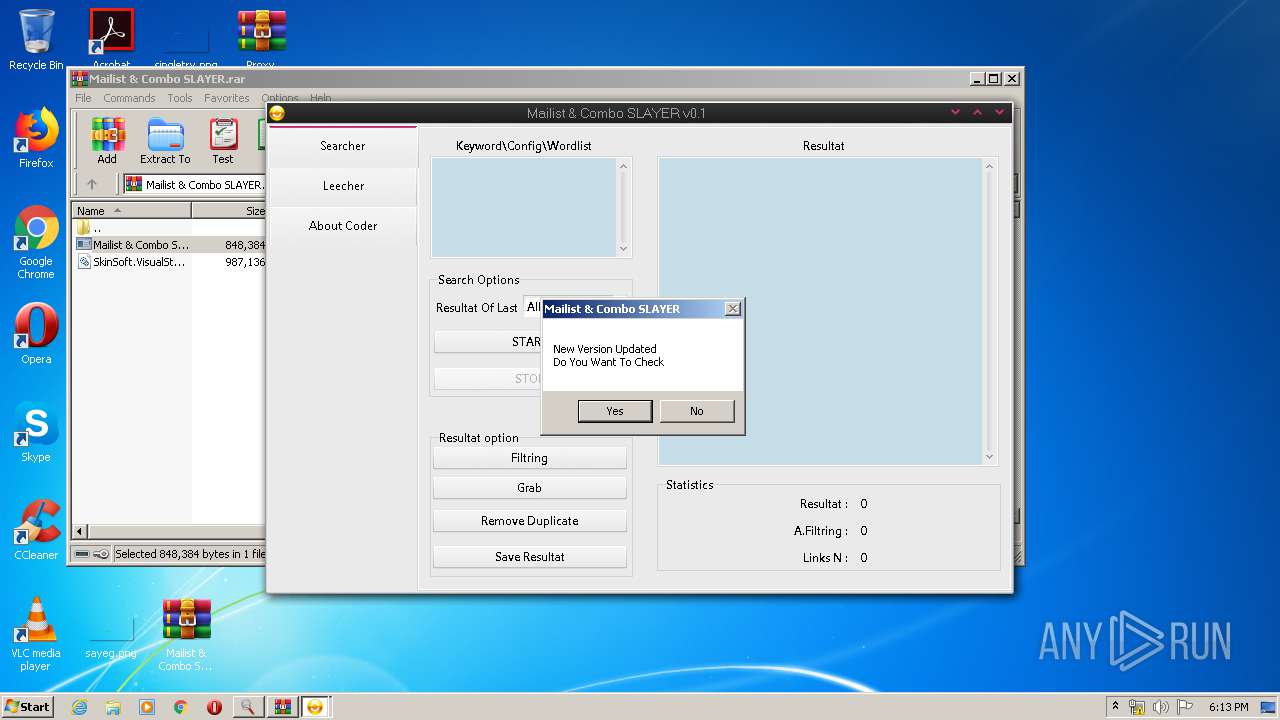
Task: Open Windows Explorer from the taskbar
Action: click(x=113, y=707)
